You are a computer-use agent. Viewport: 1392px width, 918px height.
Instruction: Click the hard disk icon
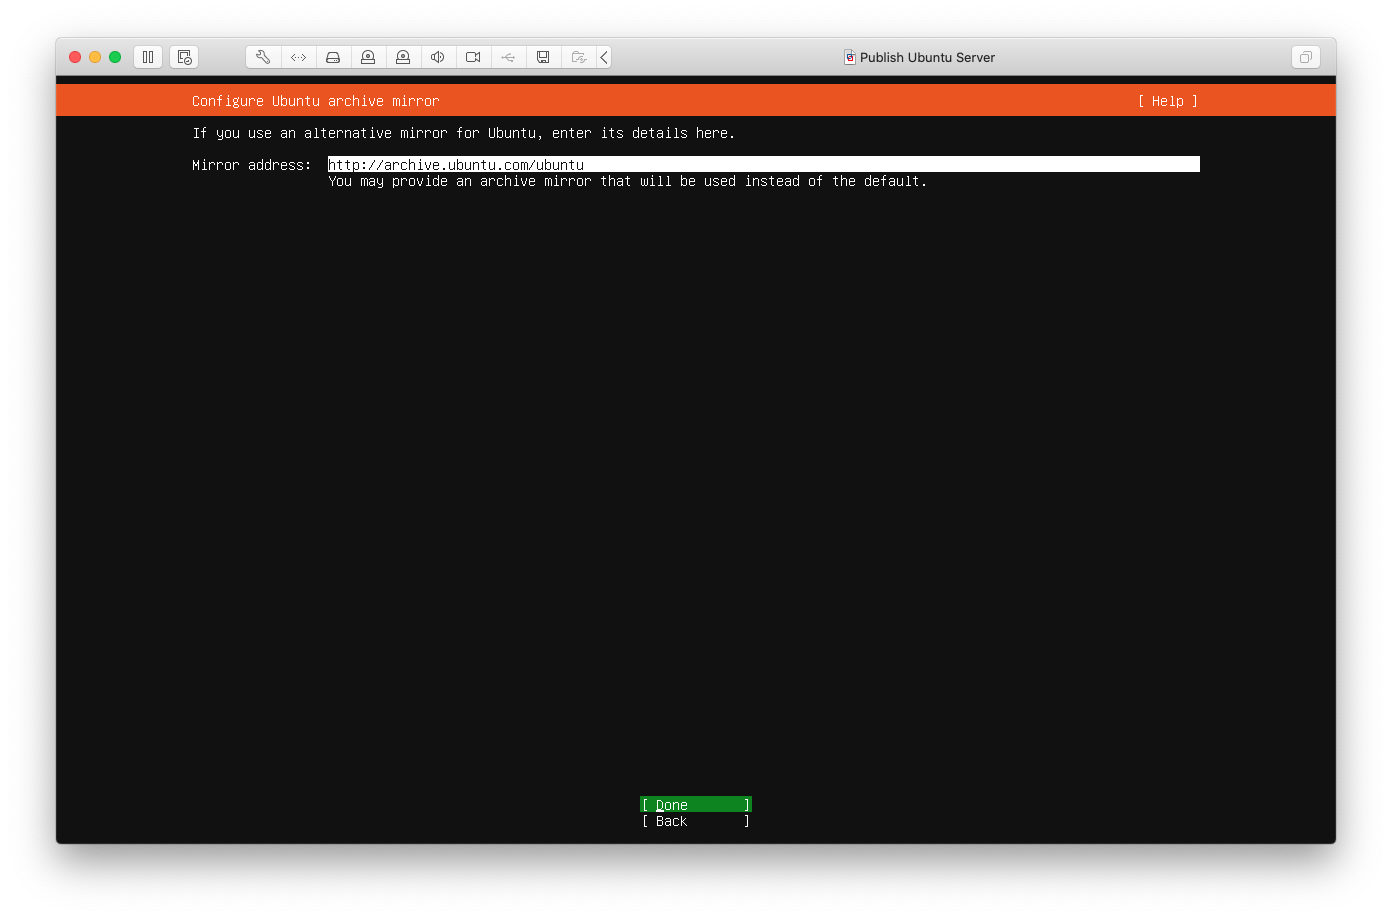333,57
